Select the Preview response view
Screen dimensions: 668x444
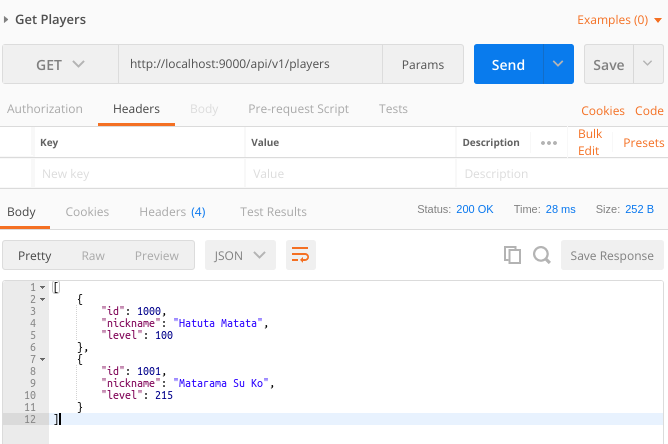(x=156, y=255)
